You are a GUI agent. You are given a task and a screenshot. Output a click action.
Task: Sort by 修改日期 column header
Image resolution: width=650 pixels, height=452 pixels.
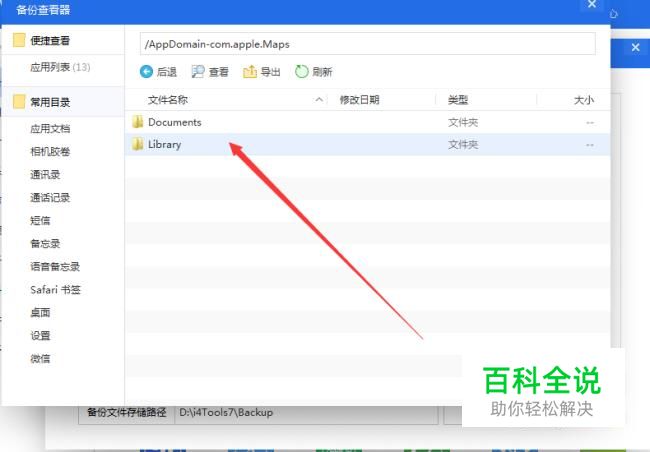pyautogui.click(x=359, y=100)
